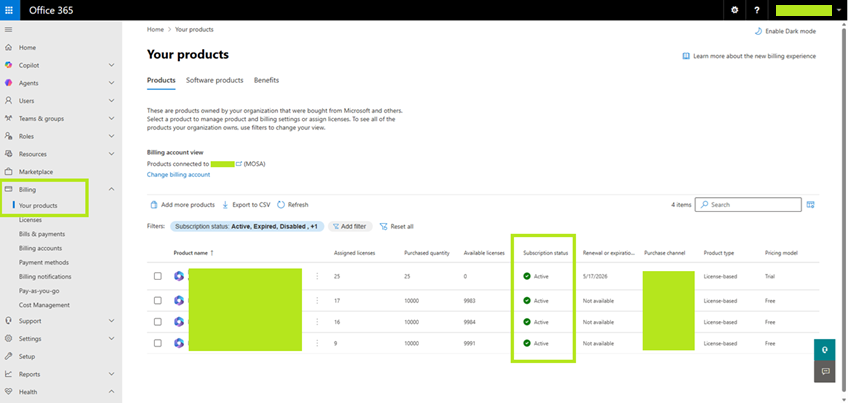Select checkbox for the Trial product row
This screenshot has height=403, width=848.
[x=157, y=276]
